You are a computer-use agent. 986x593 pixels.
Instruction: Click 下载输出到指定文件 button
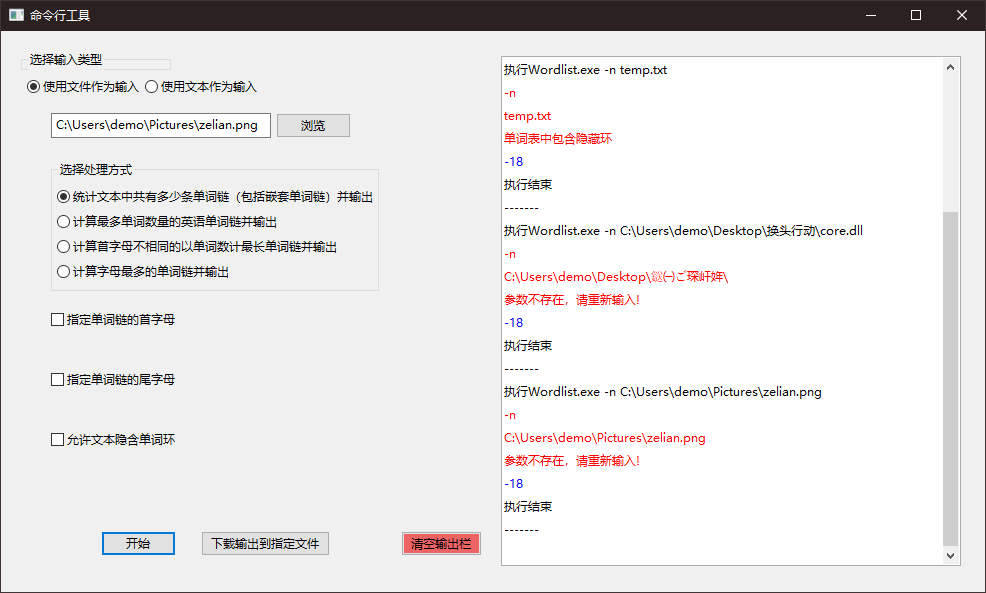pyautogui.click(x=265, y=543)
